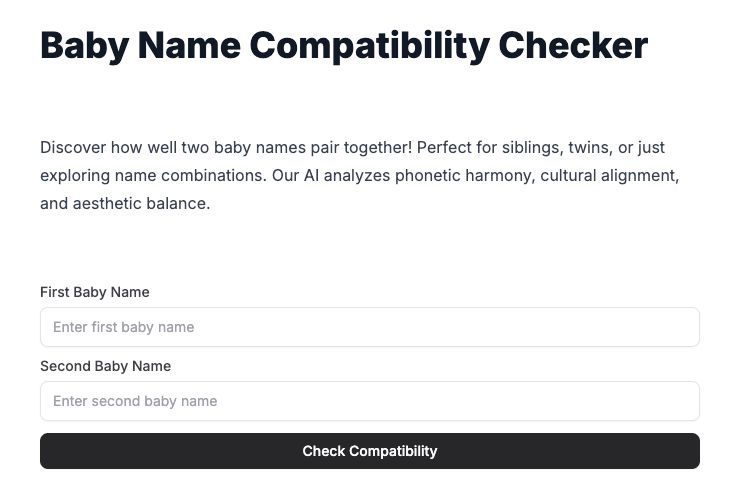Click the "First Baby Name" field label
Image resolution: width=739 pixels, height=491 pixels.
pos(95,292)
